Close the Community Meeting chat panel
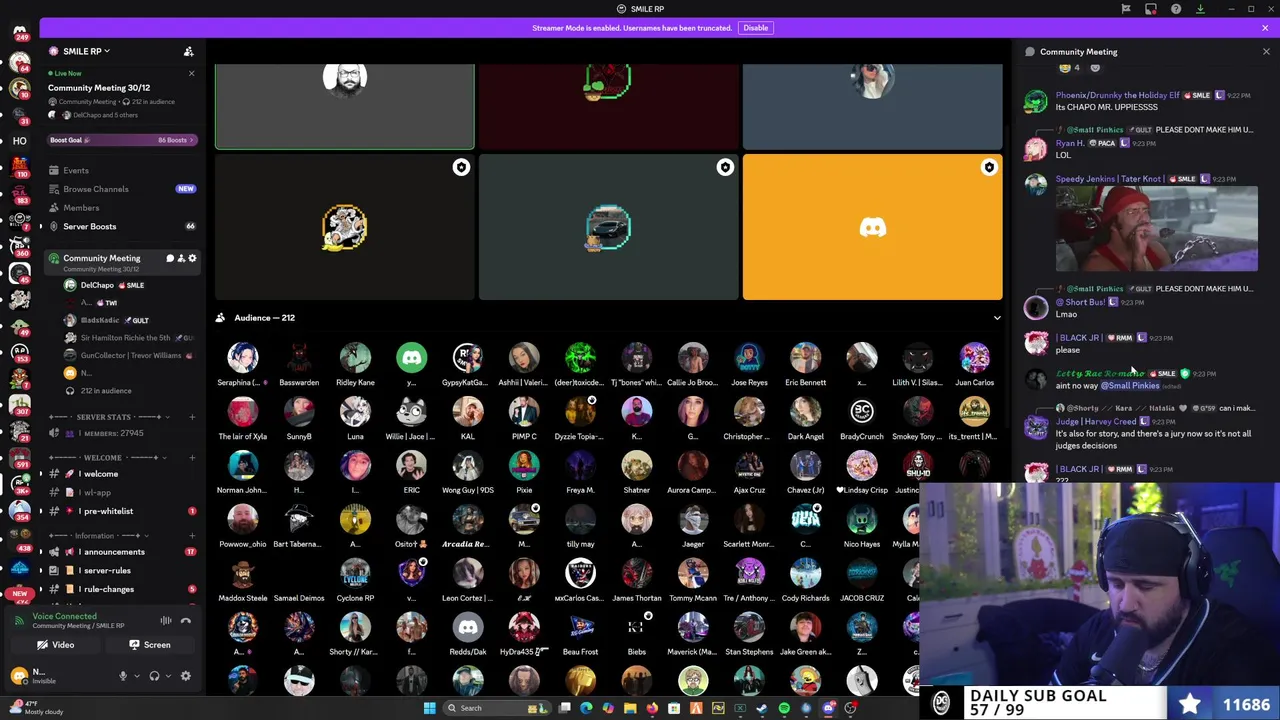 pos(1266,51)
